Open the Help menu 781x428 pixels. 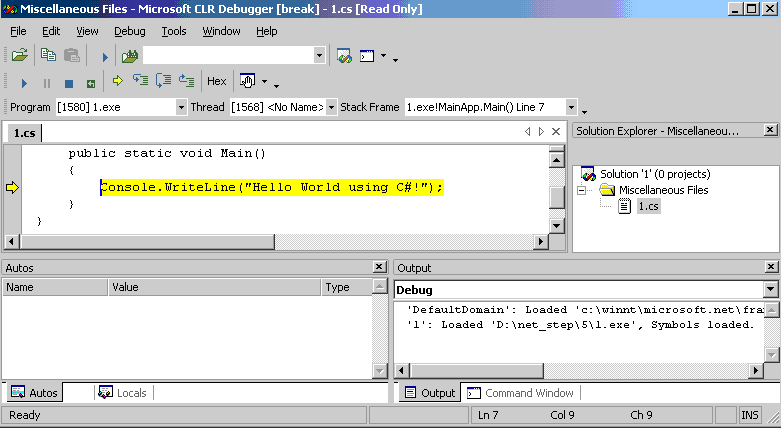(x=266, y=31)
